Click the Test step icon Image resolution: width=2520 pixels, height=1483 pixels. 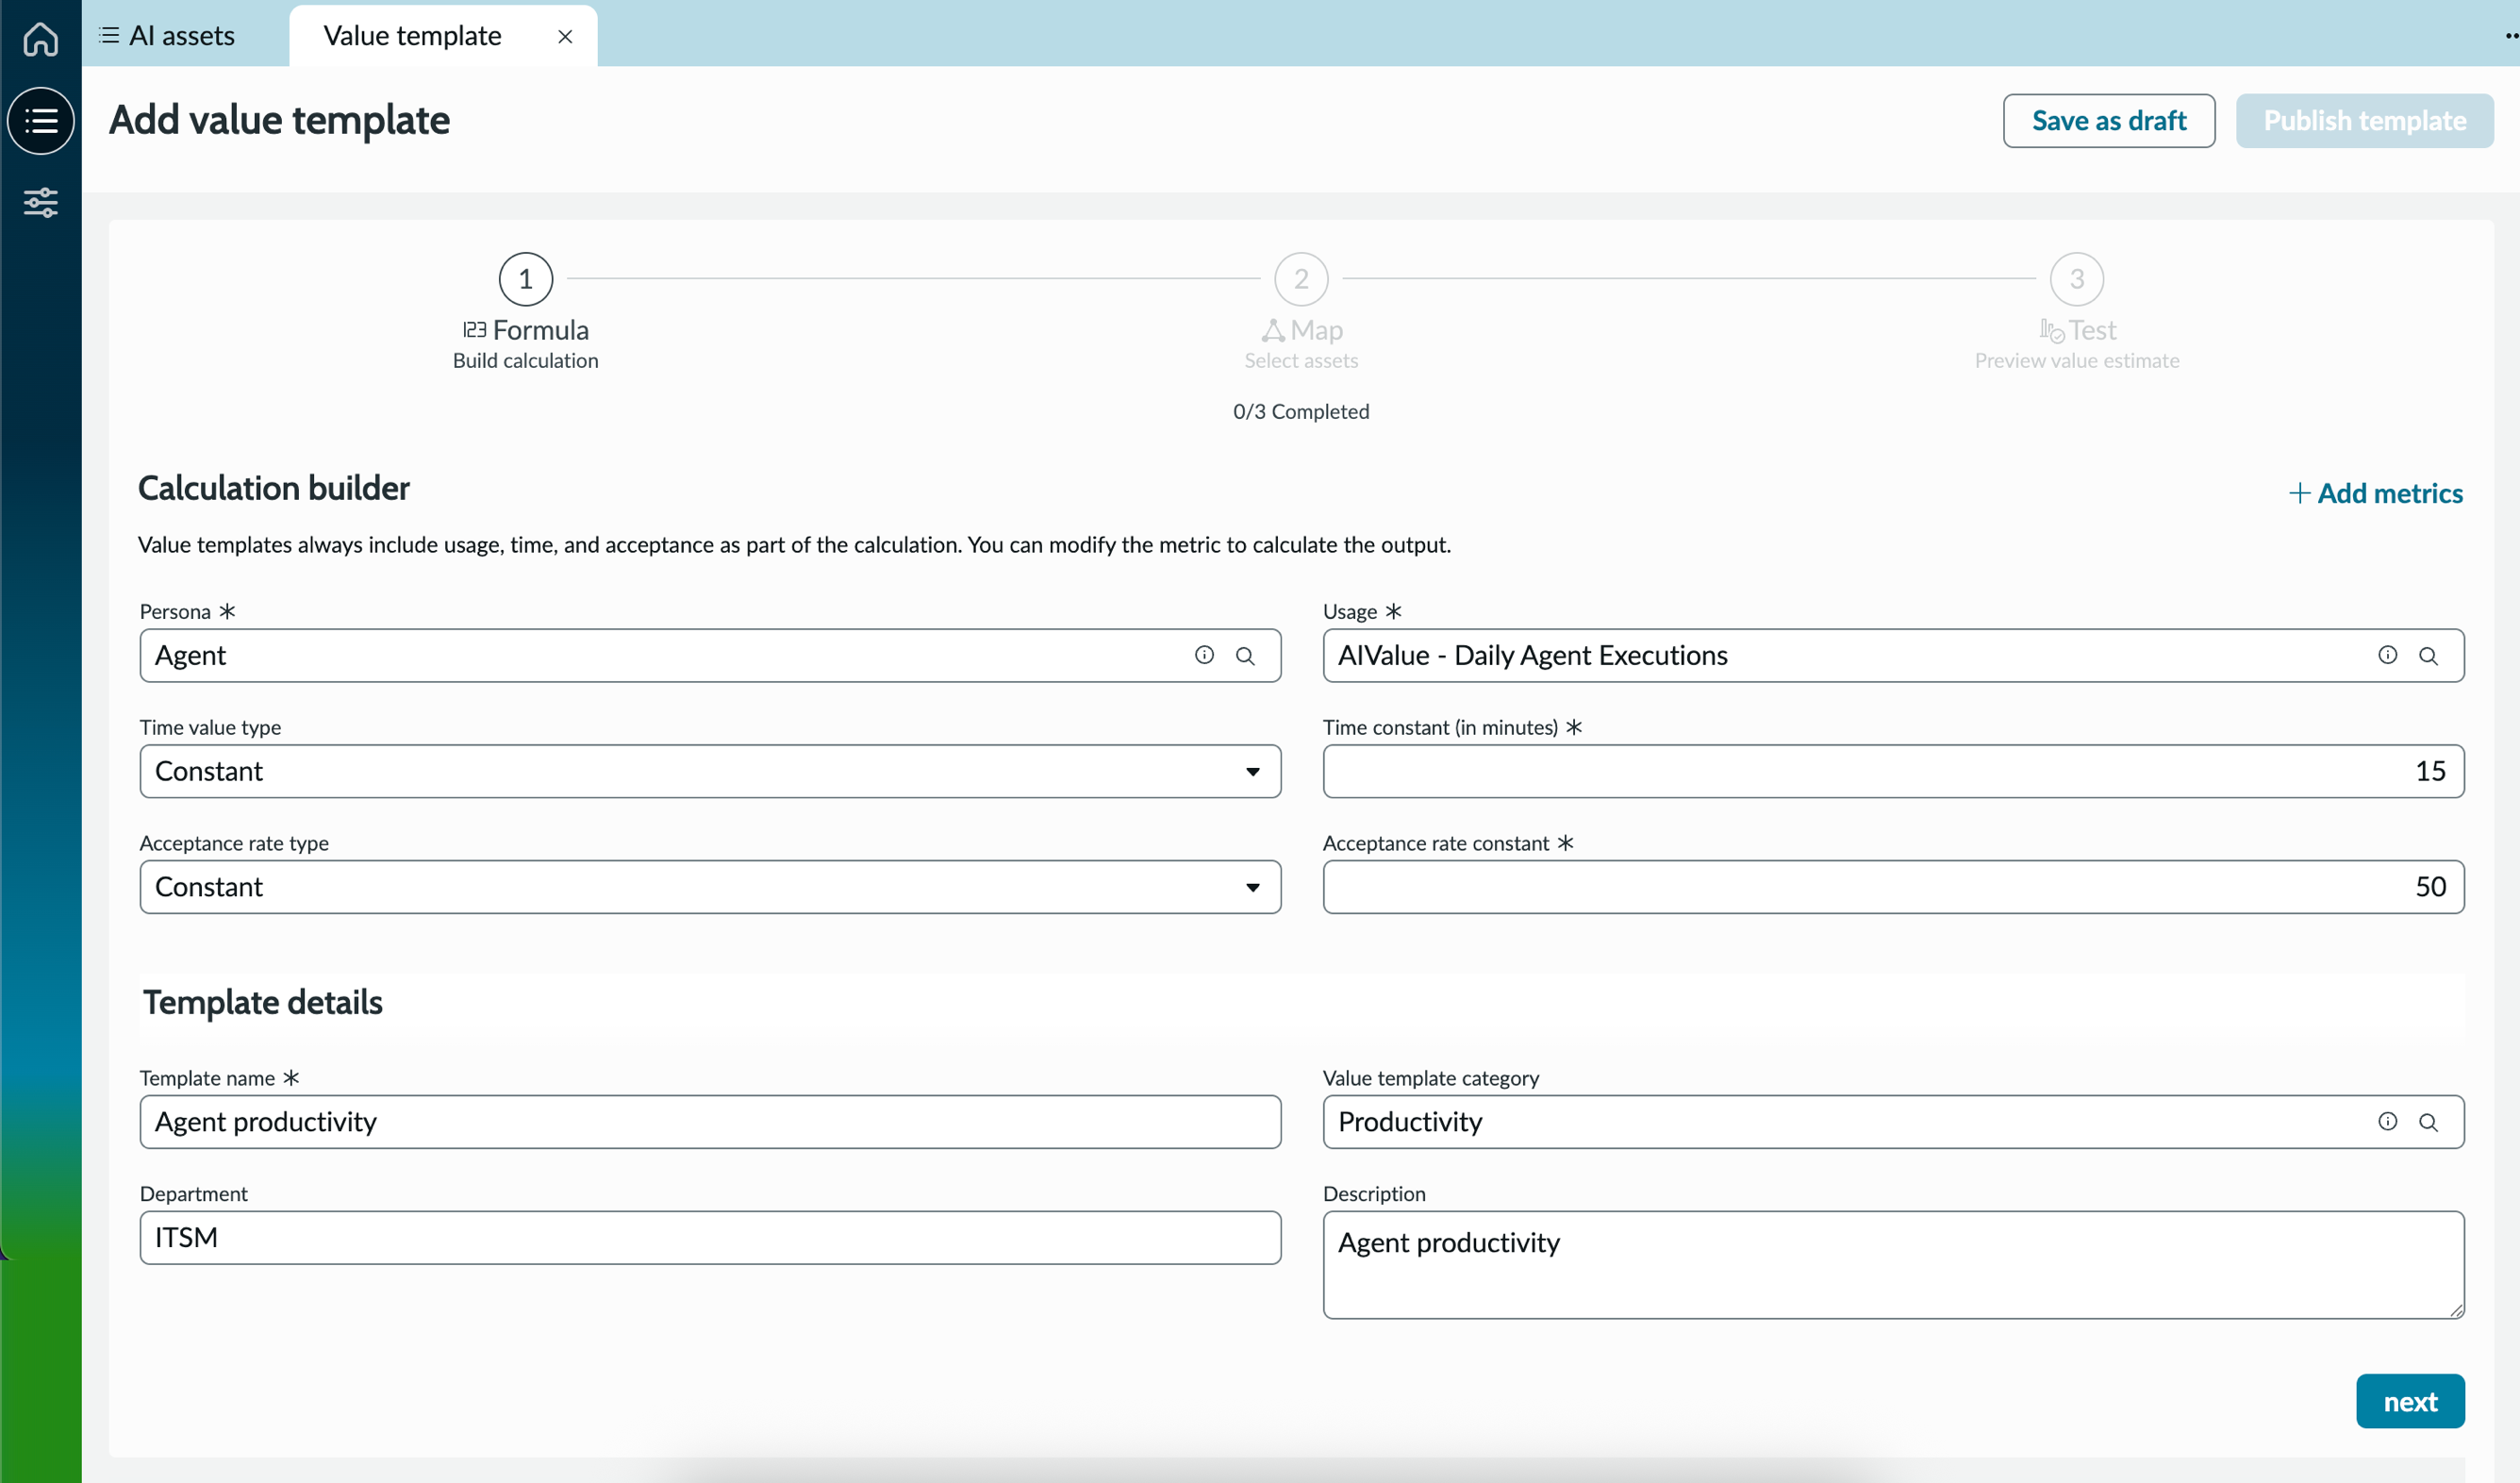point(2052,330)
